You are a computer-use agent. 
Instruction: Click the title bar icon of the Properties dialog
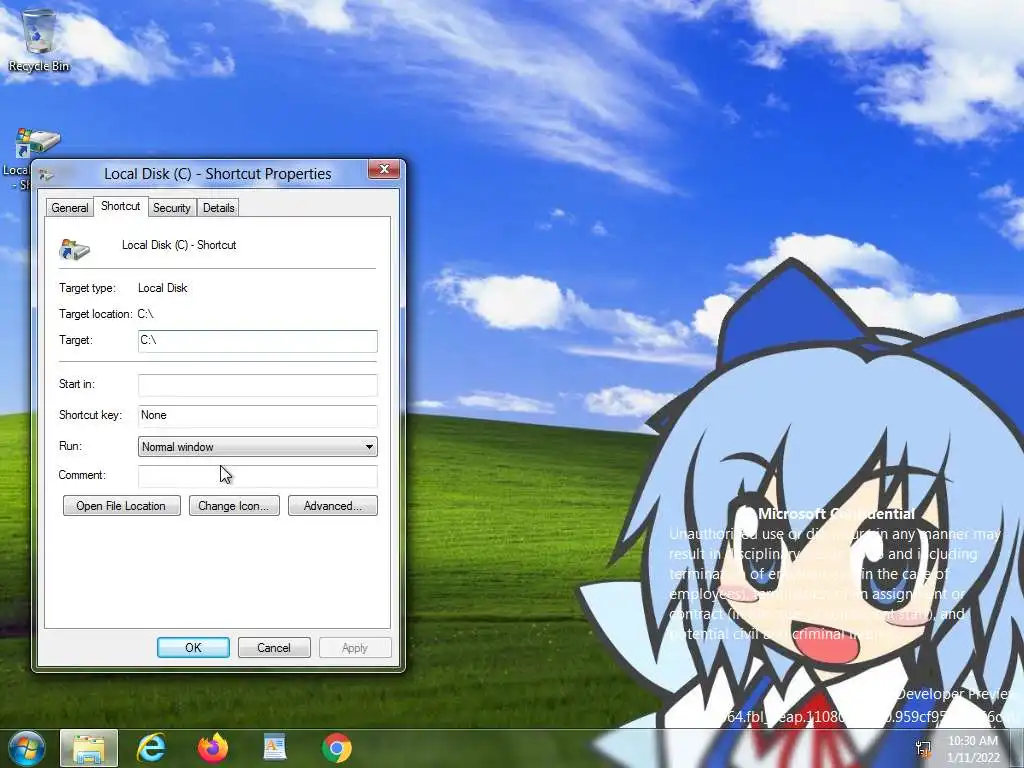click(x=46, y=174)
